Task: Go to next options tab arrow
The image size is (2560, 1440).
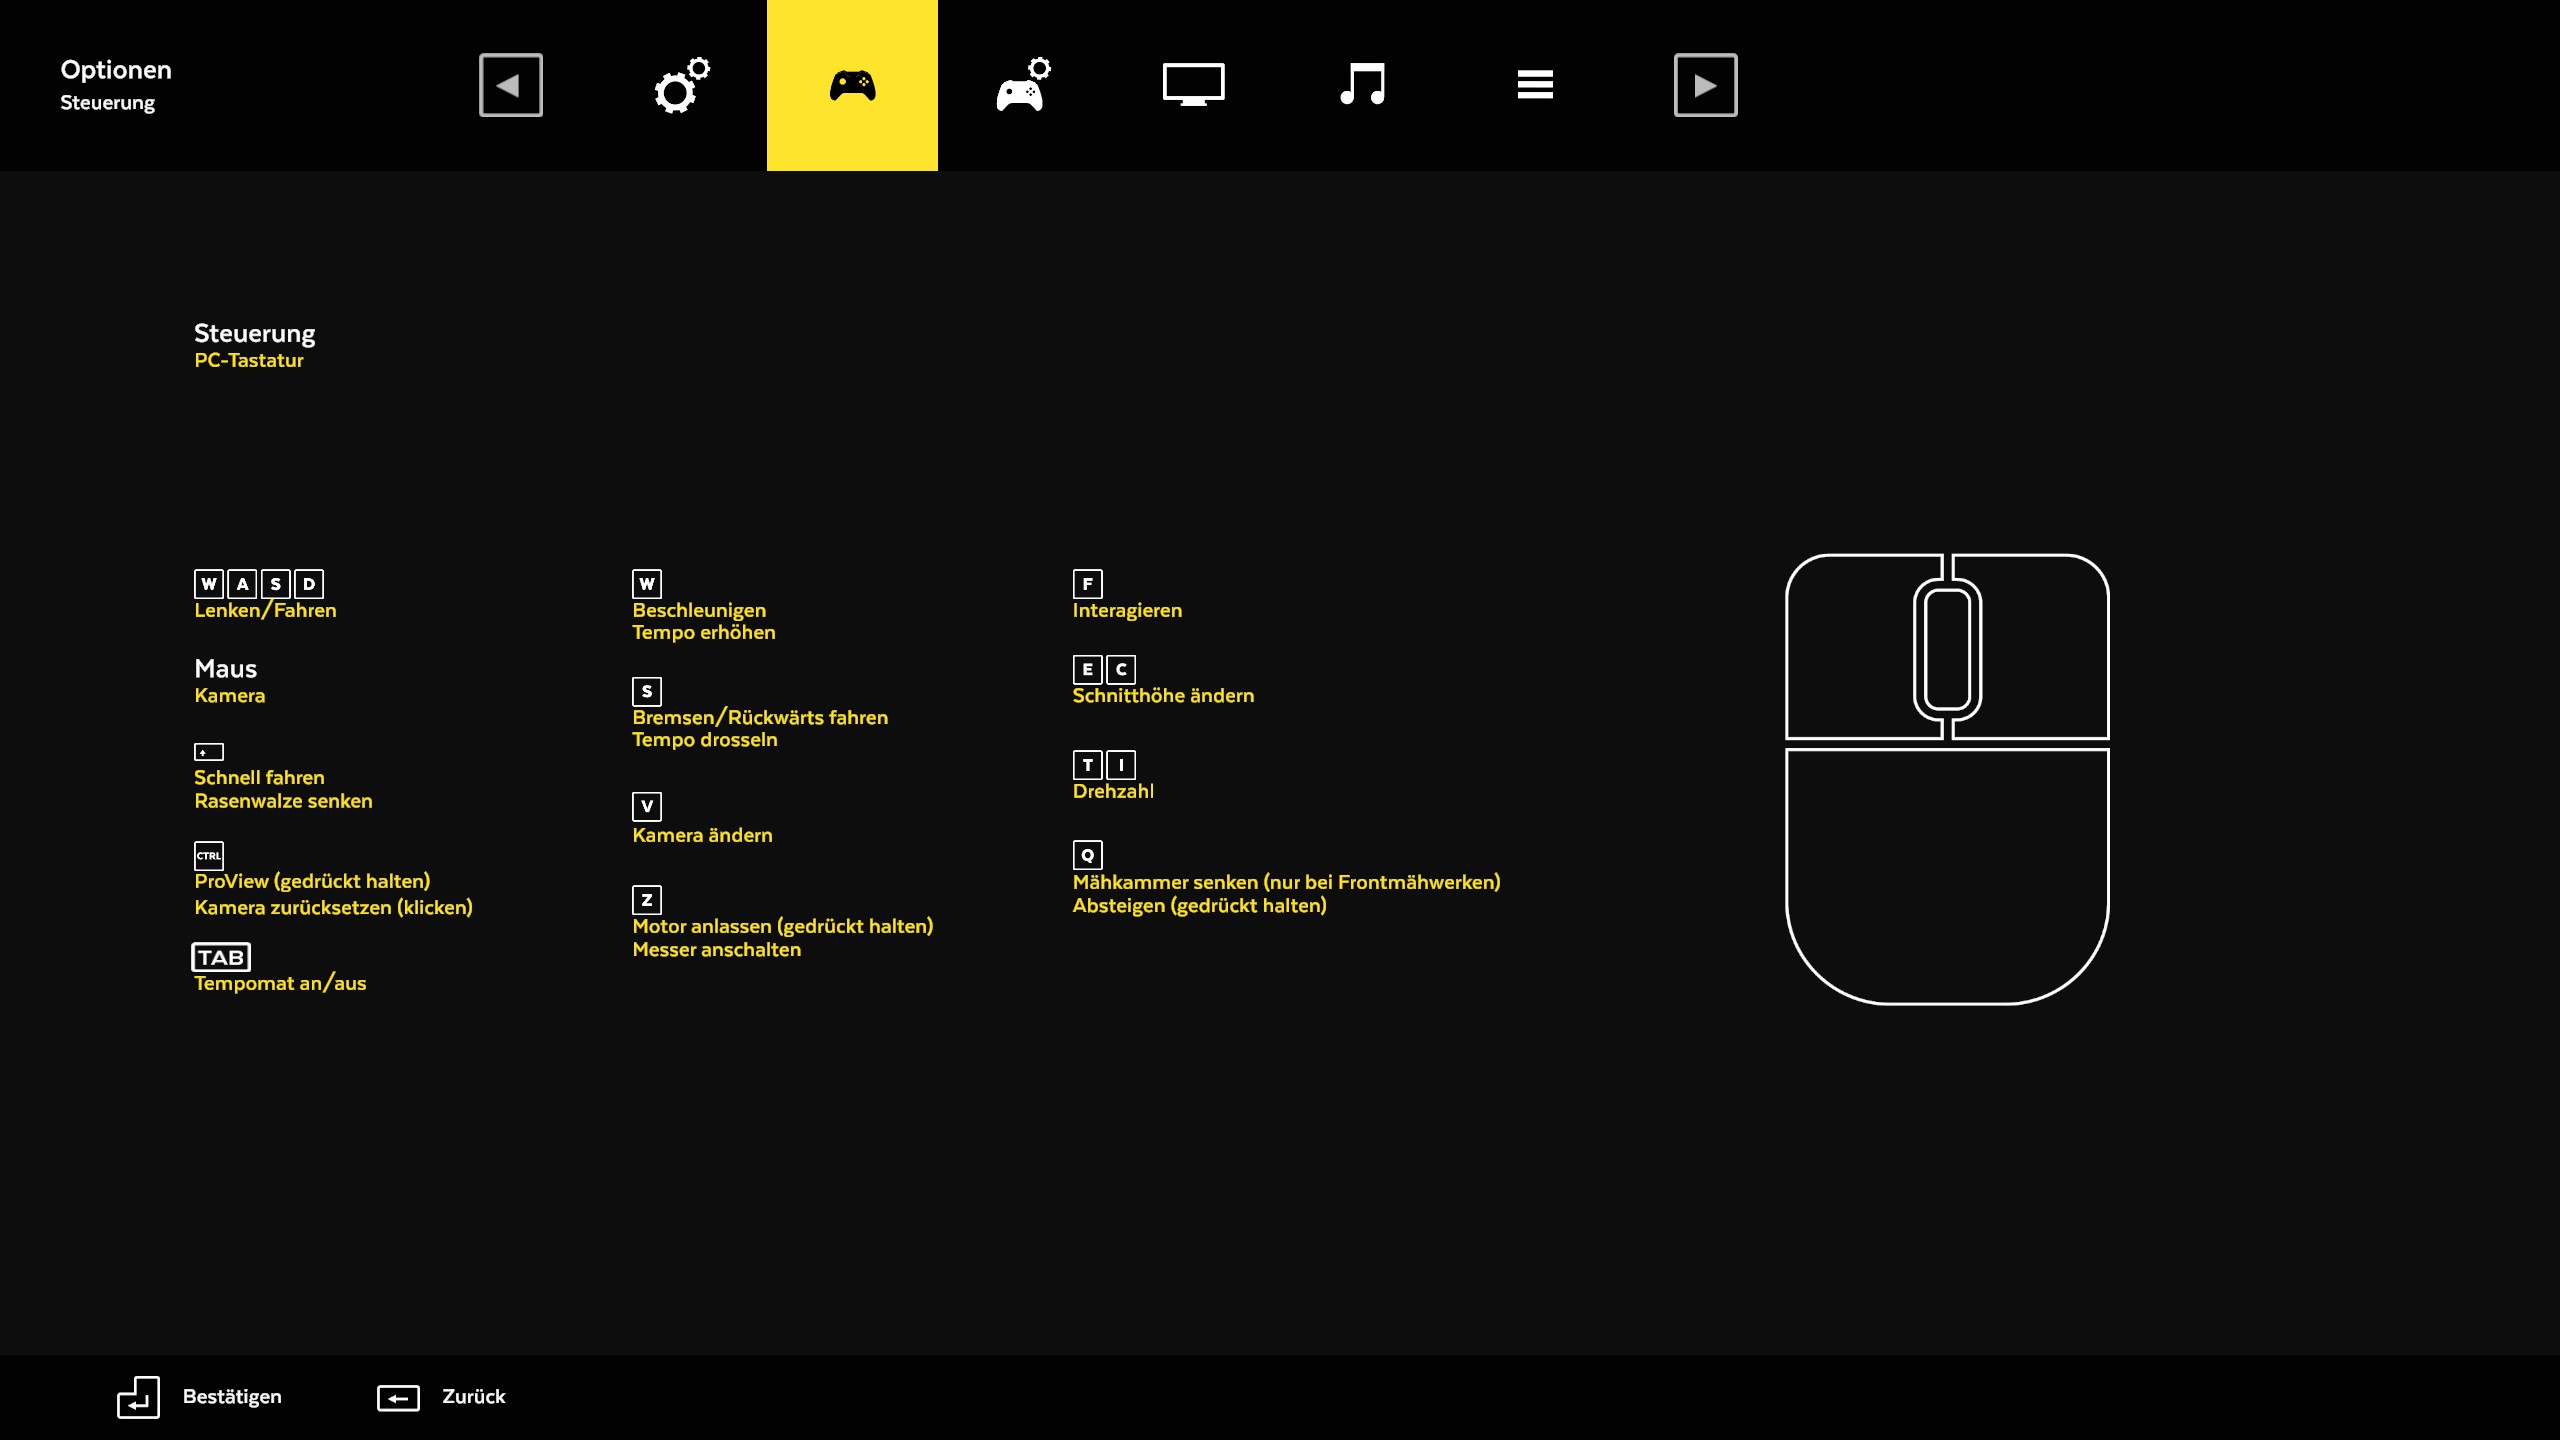Action: pyautogui.click(x=1705, y=85)
